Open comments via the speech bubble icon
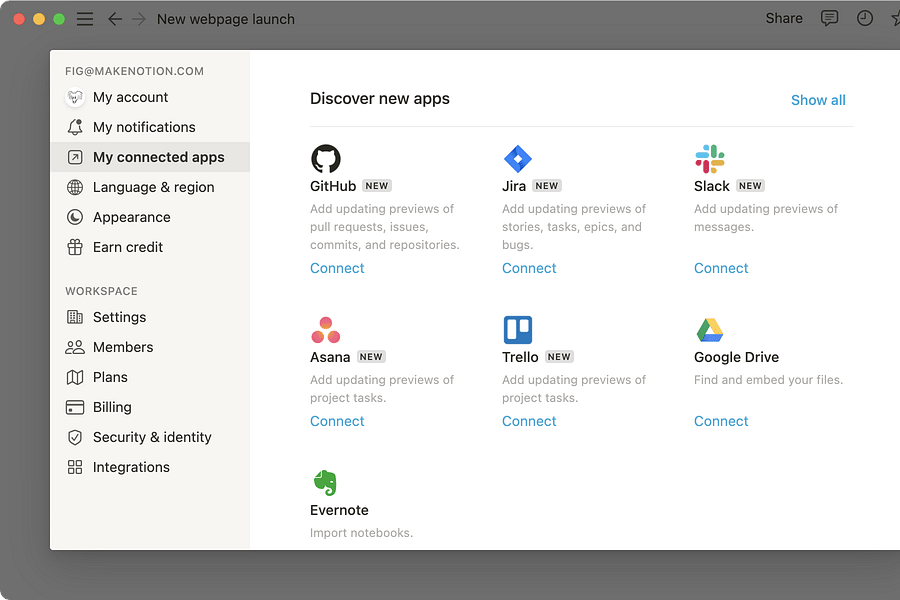 pyautogui.click(x=829, y=18)
